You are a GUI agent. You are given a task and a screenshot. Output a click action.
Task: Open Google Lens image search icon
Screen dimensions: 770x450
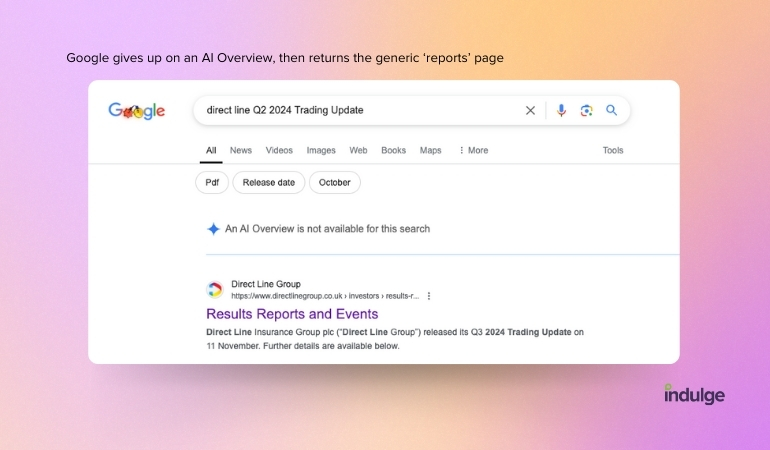coord(586,111)
